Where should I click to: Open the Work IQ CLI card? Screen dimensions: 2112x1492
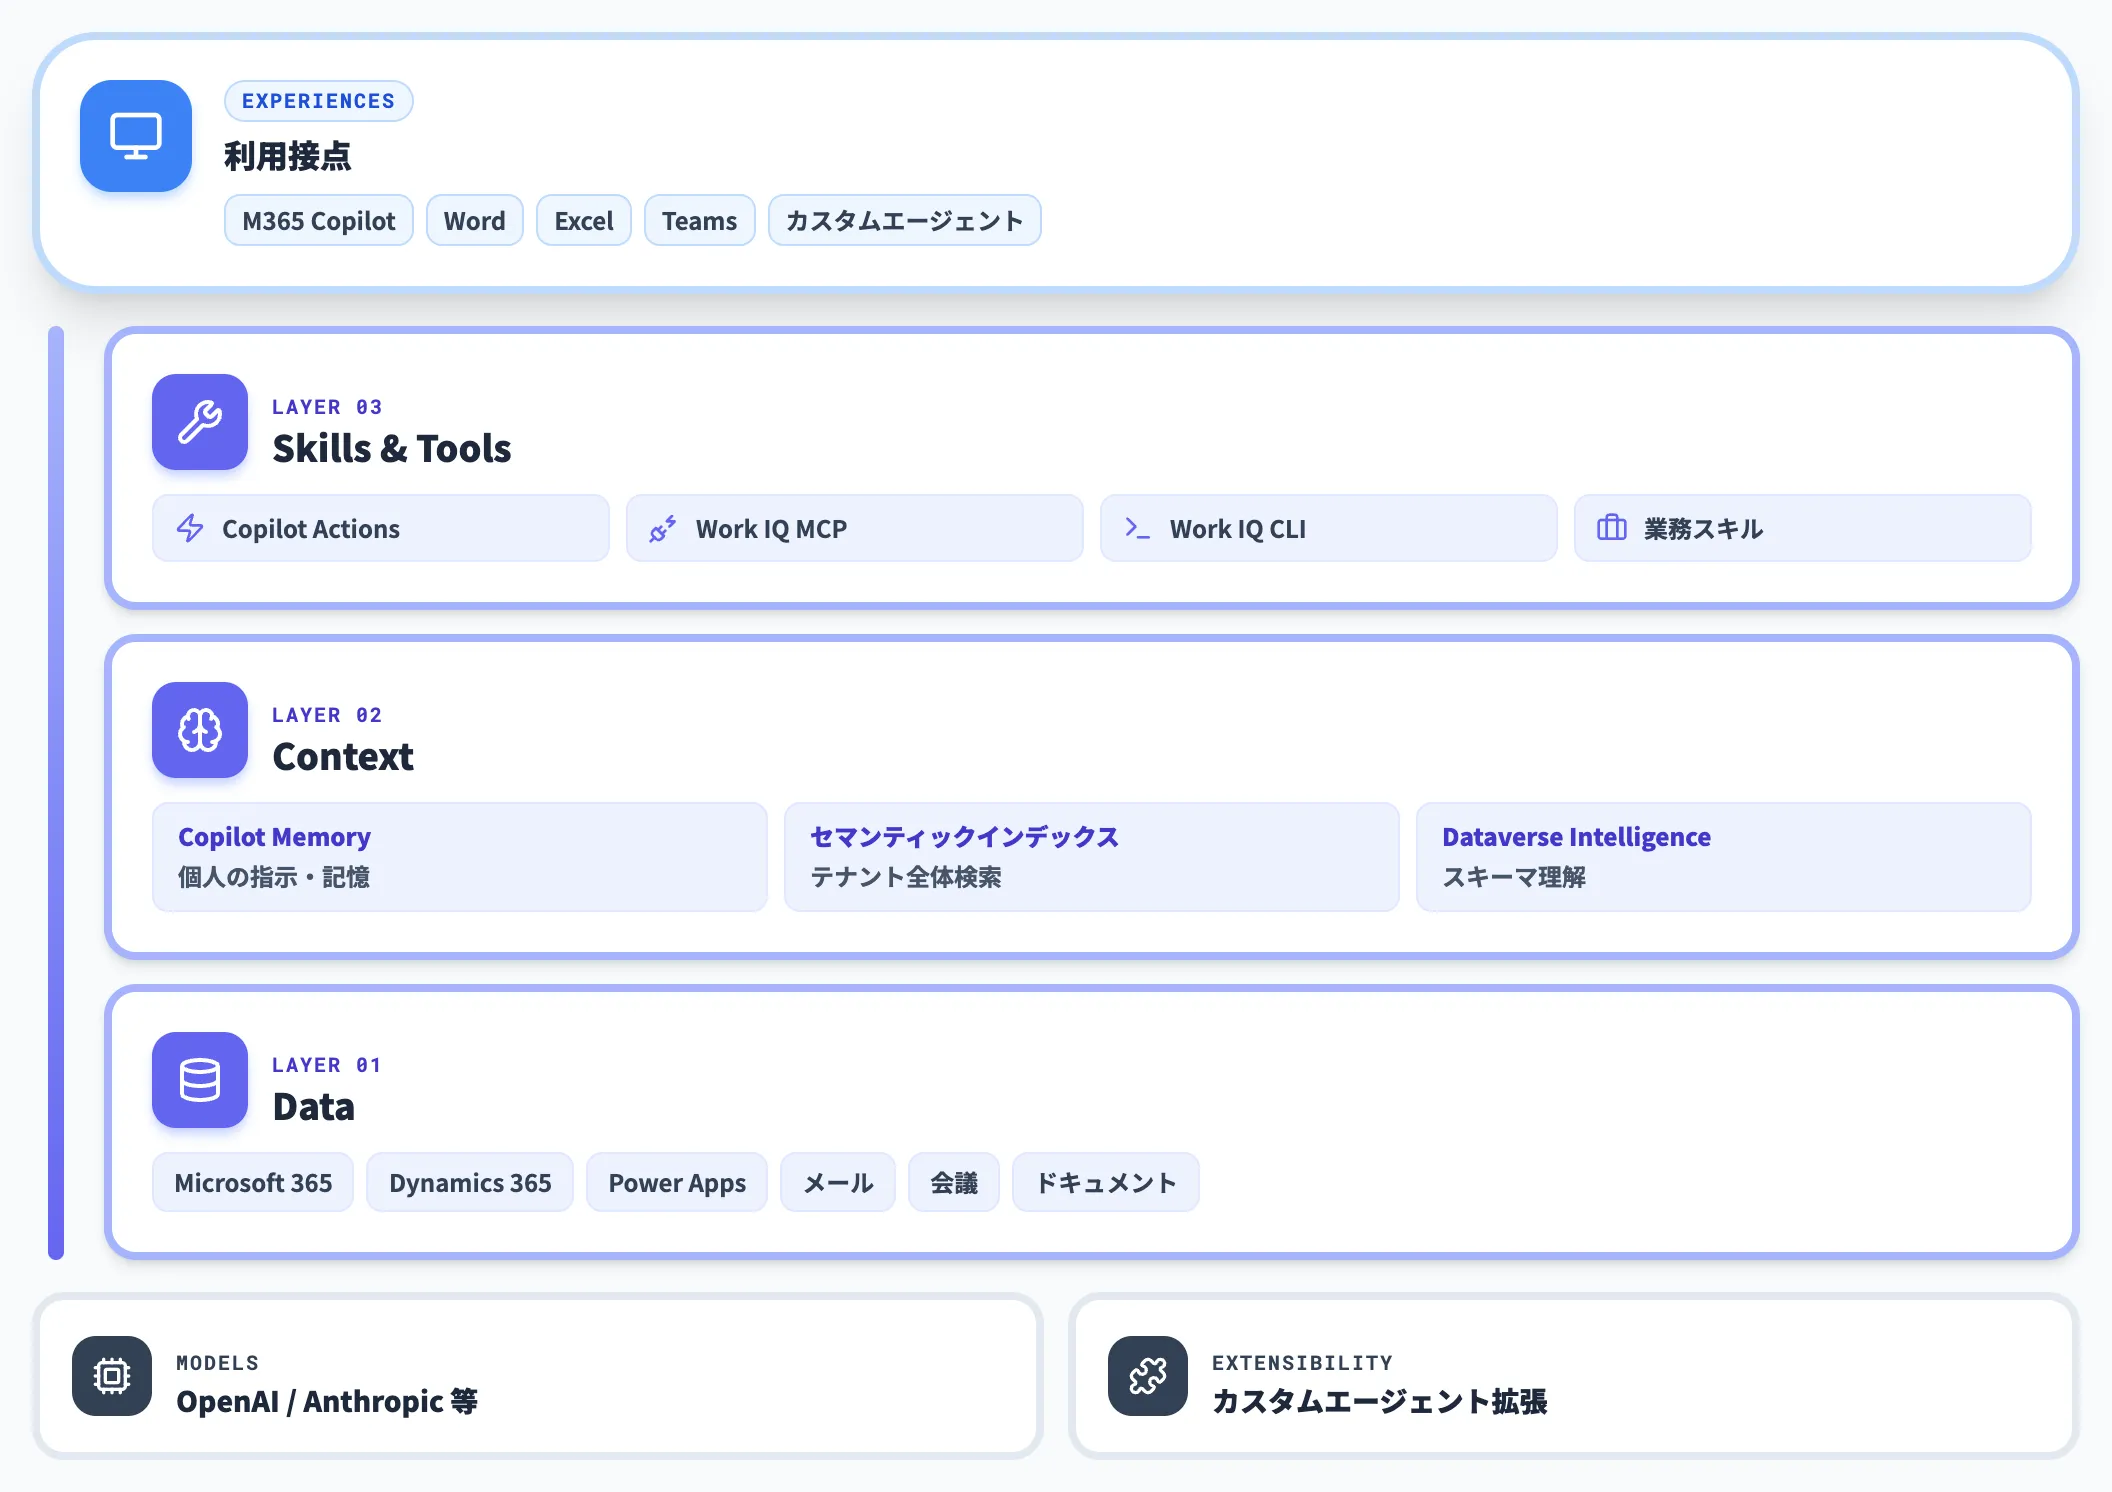point(1329,528)
